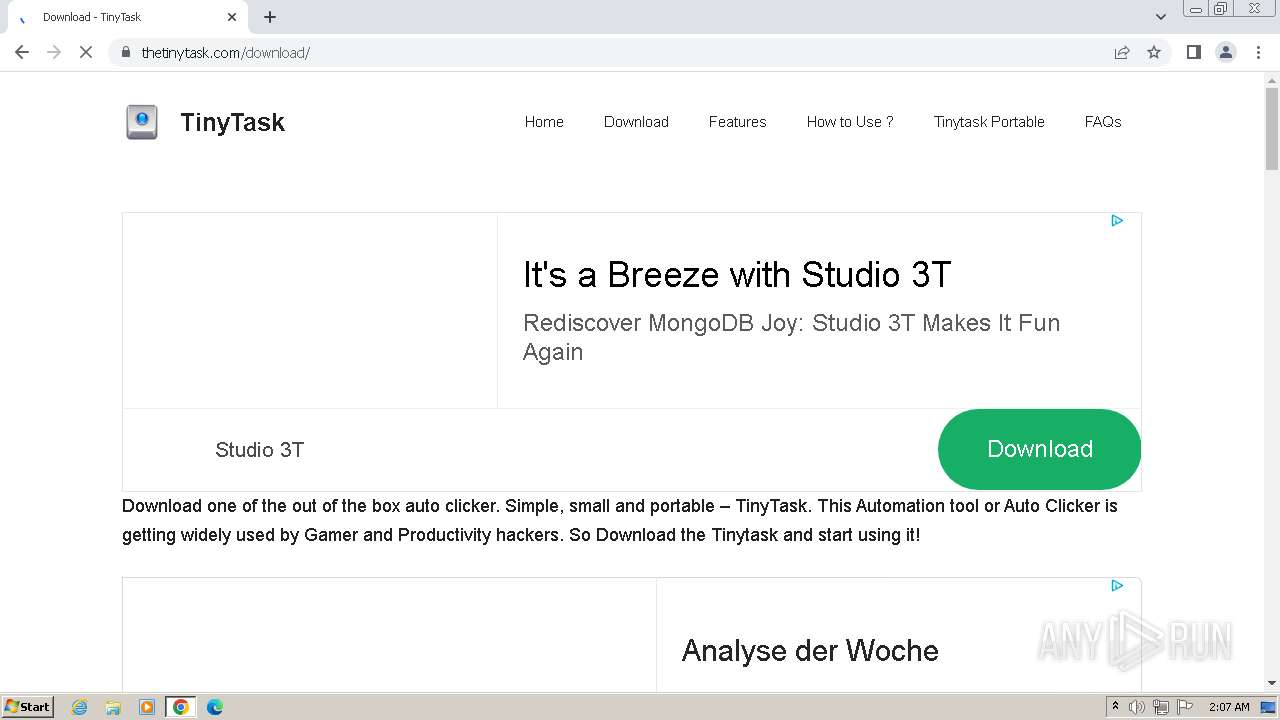Open File Explorer from taskbar

pos(113,707)
